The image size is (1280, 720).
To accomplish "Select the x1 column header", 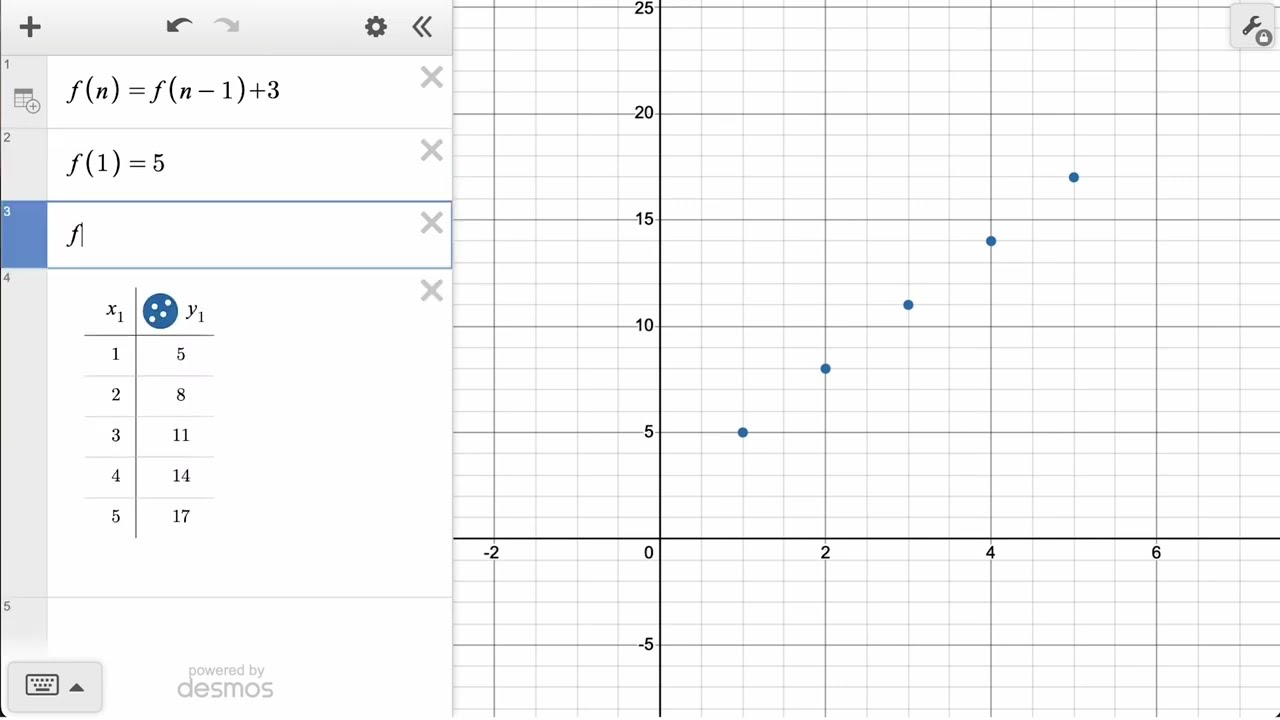I will coord(115,311).
